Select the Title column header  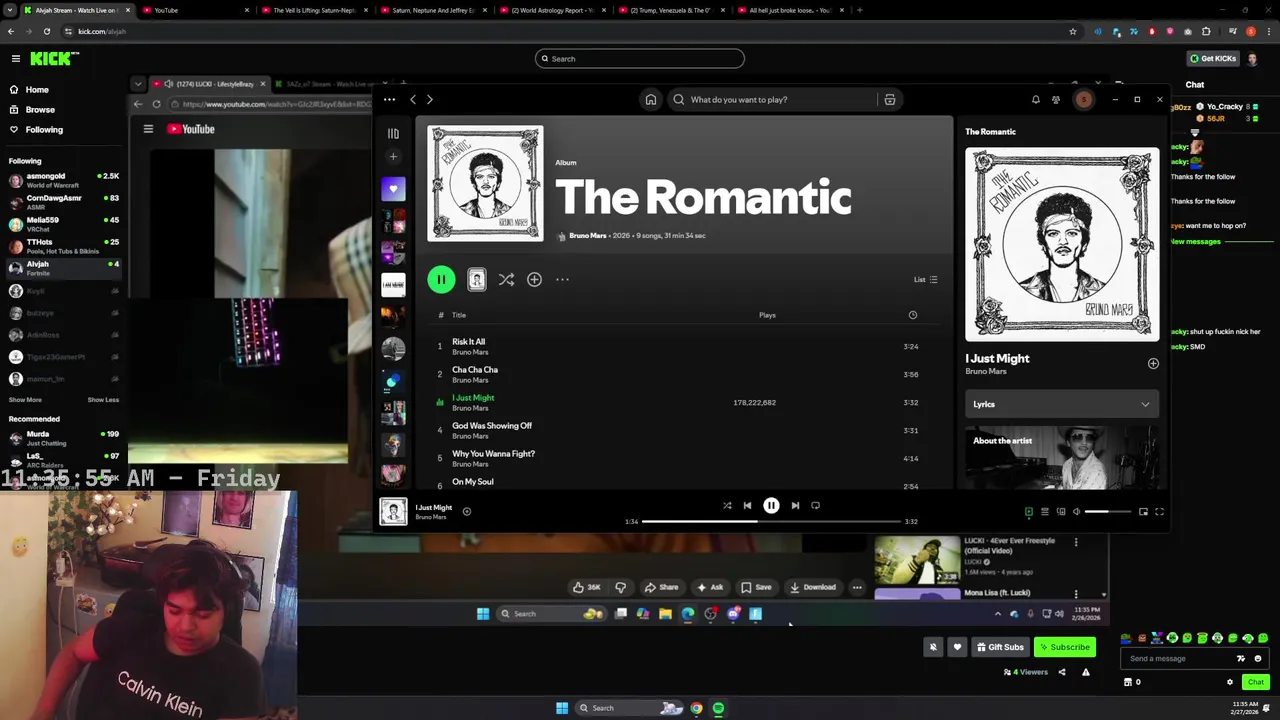(459, 315)
